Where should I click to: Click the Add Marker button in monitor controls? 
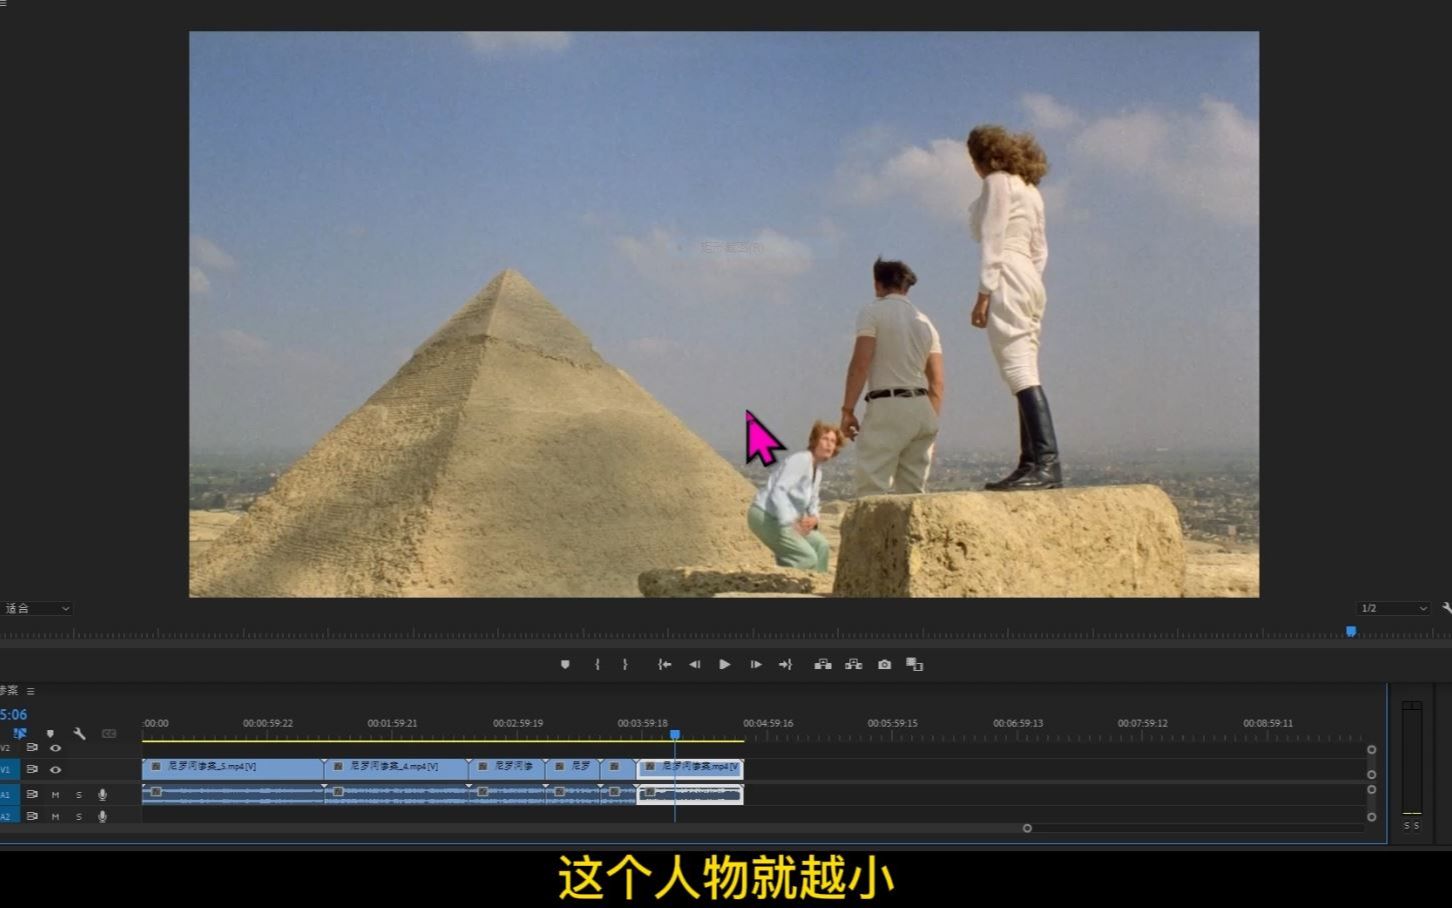coord(565,664)
